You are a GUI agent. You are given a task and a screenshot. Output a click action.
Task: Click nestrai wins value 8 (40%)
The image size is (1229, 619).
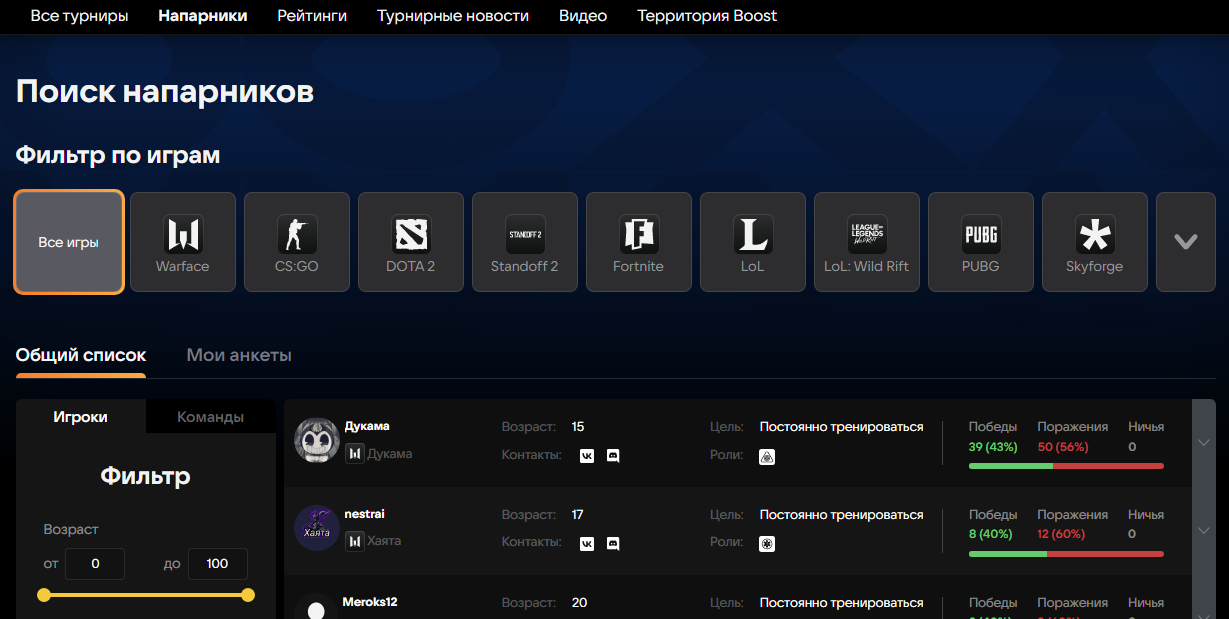(990, 534)
